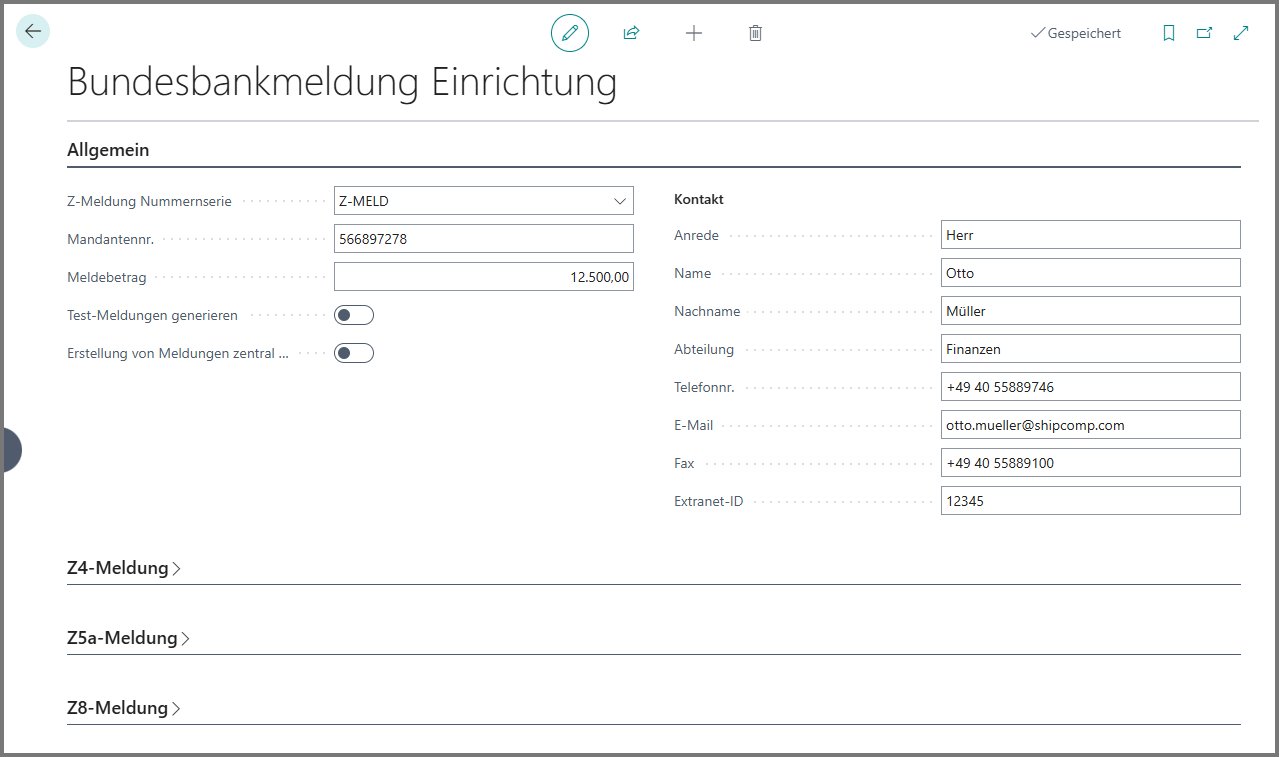
Task: Open page in new window icon
Action: (x=1205, y=33)
